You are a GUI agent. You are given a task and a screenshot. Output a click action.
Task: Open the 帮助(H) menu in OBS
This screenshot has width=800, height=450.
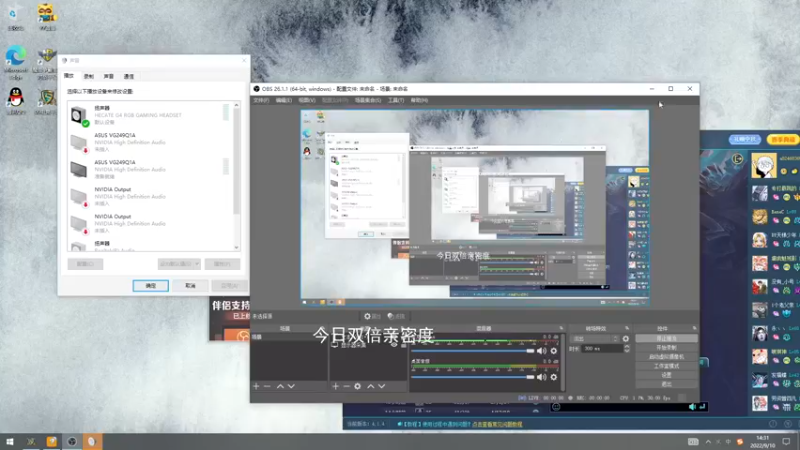click(x=419, y=101)
